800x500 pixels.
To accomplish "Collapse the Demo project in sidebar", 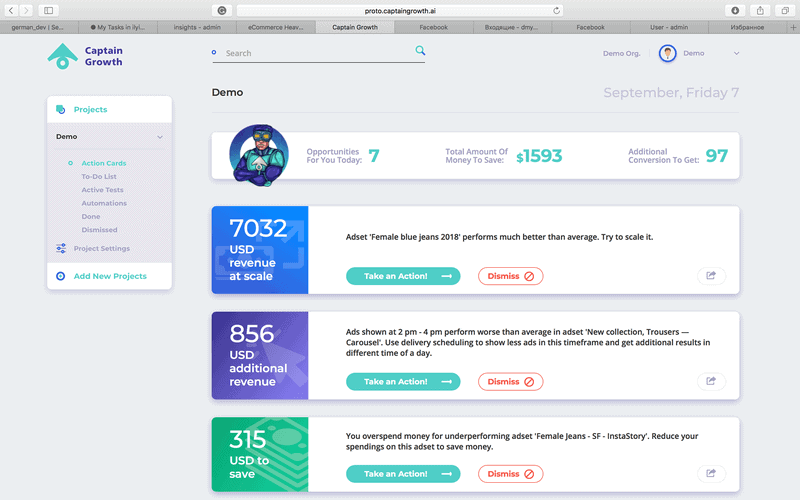I will coord(160,137).
